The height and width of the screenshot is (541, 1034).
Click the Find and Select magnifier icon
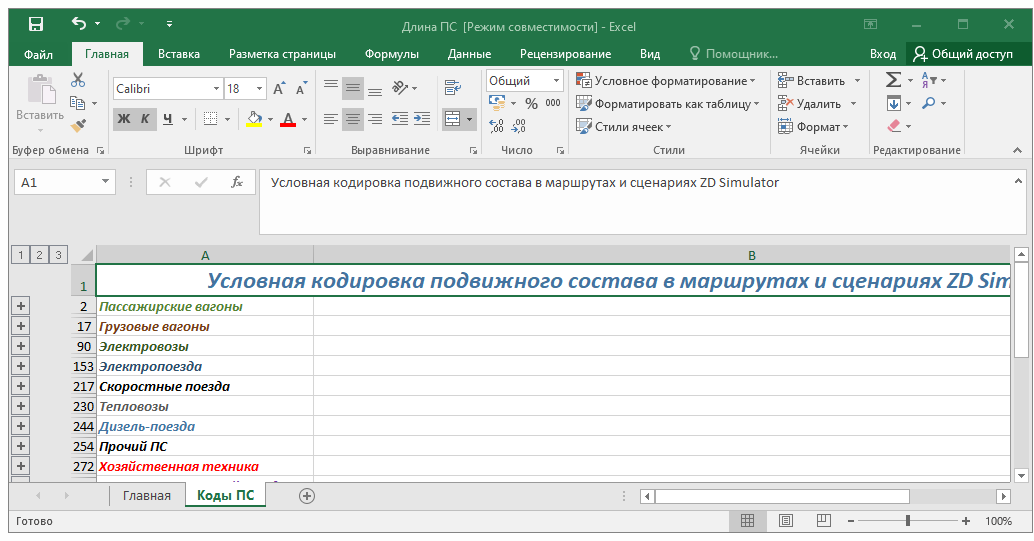(928, 103)
